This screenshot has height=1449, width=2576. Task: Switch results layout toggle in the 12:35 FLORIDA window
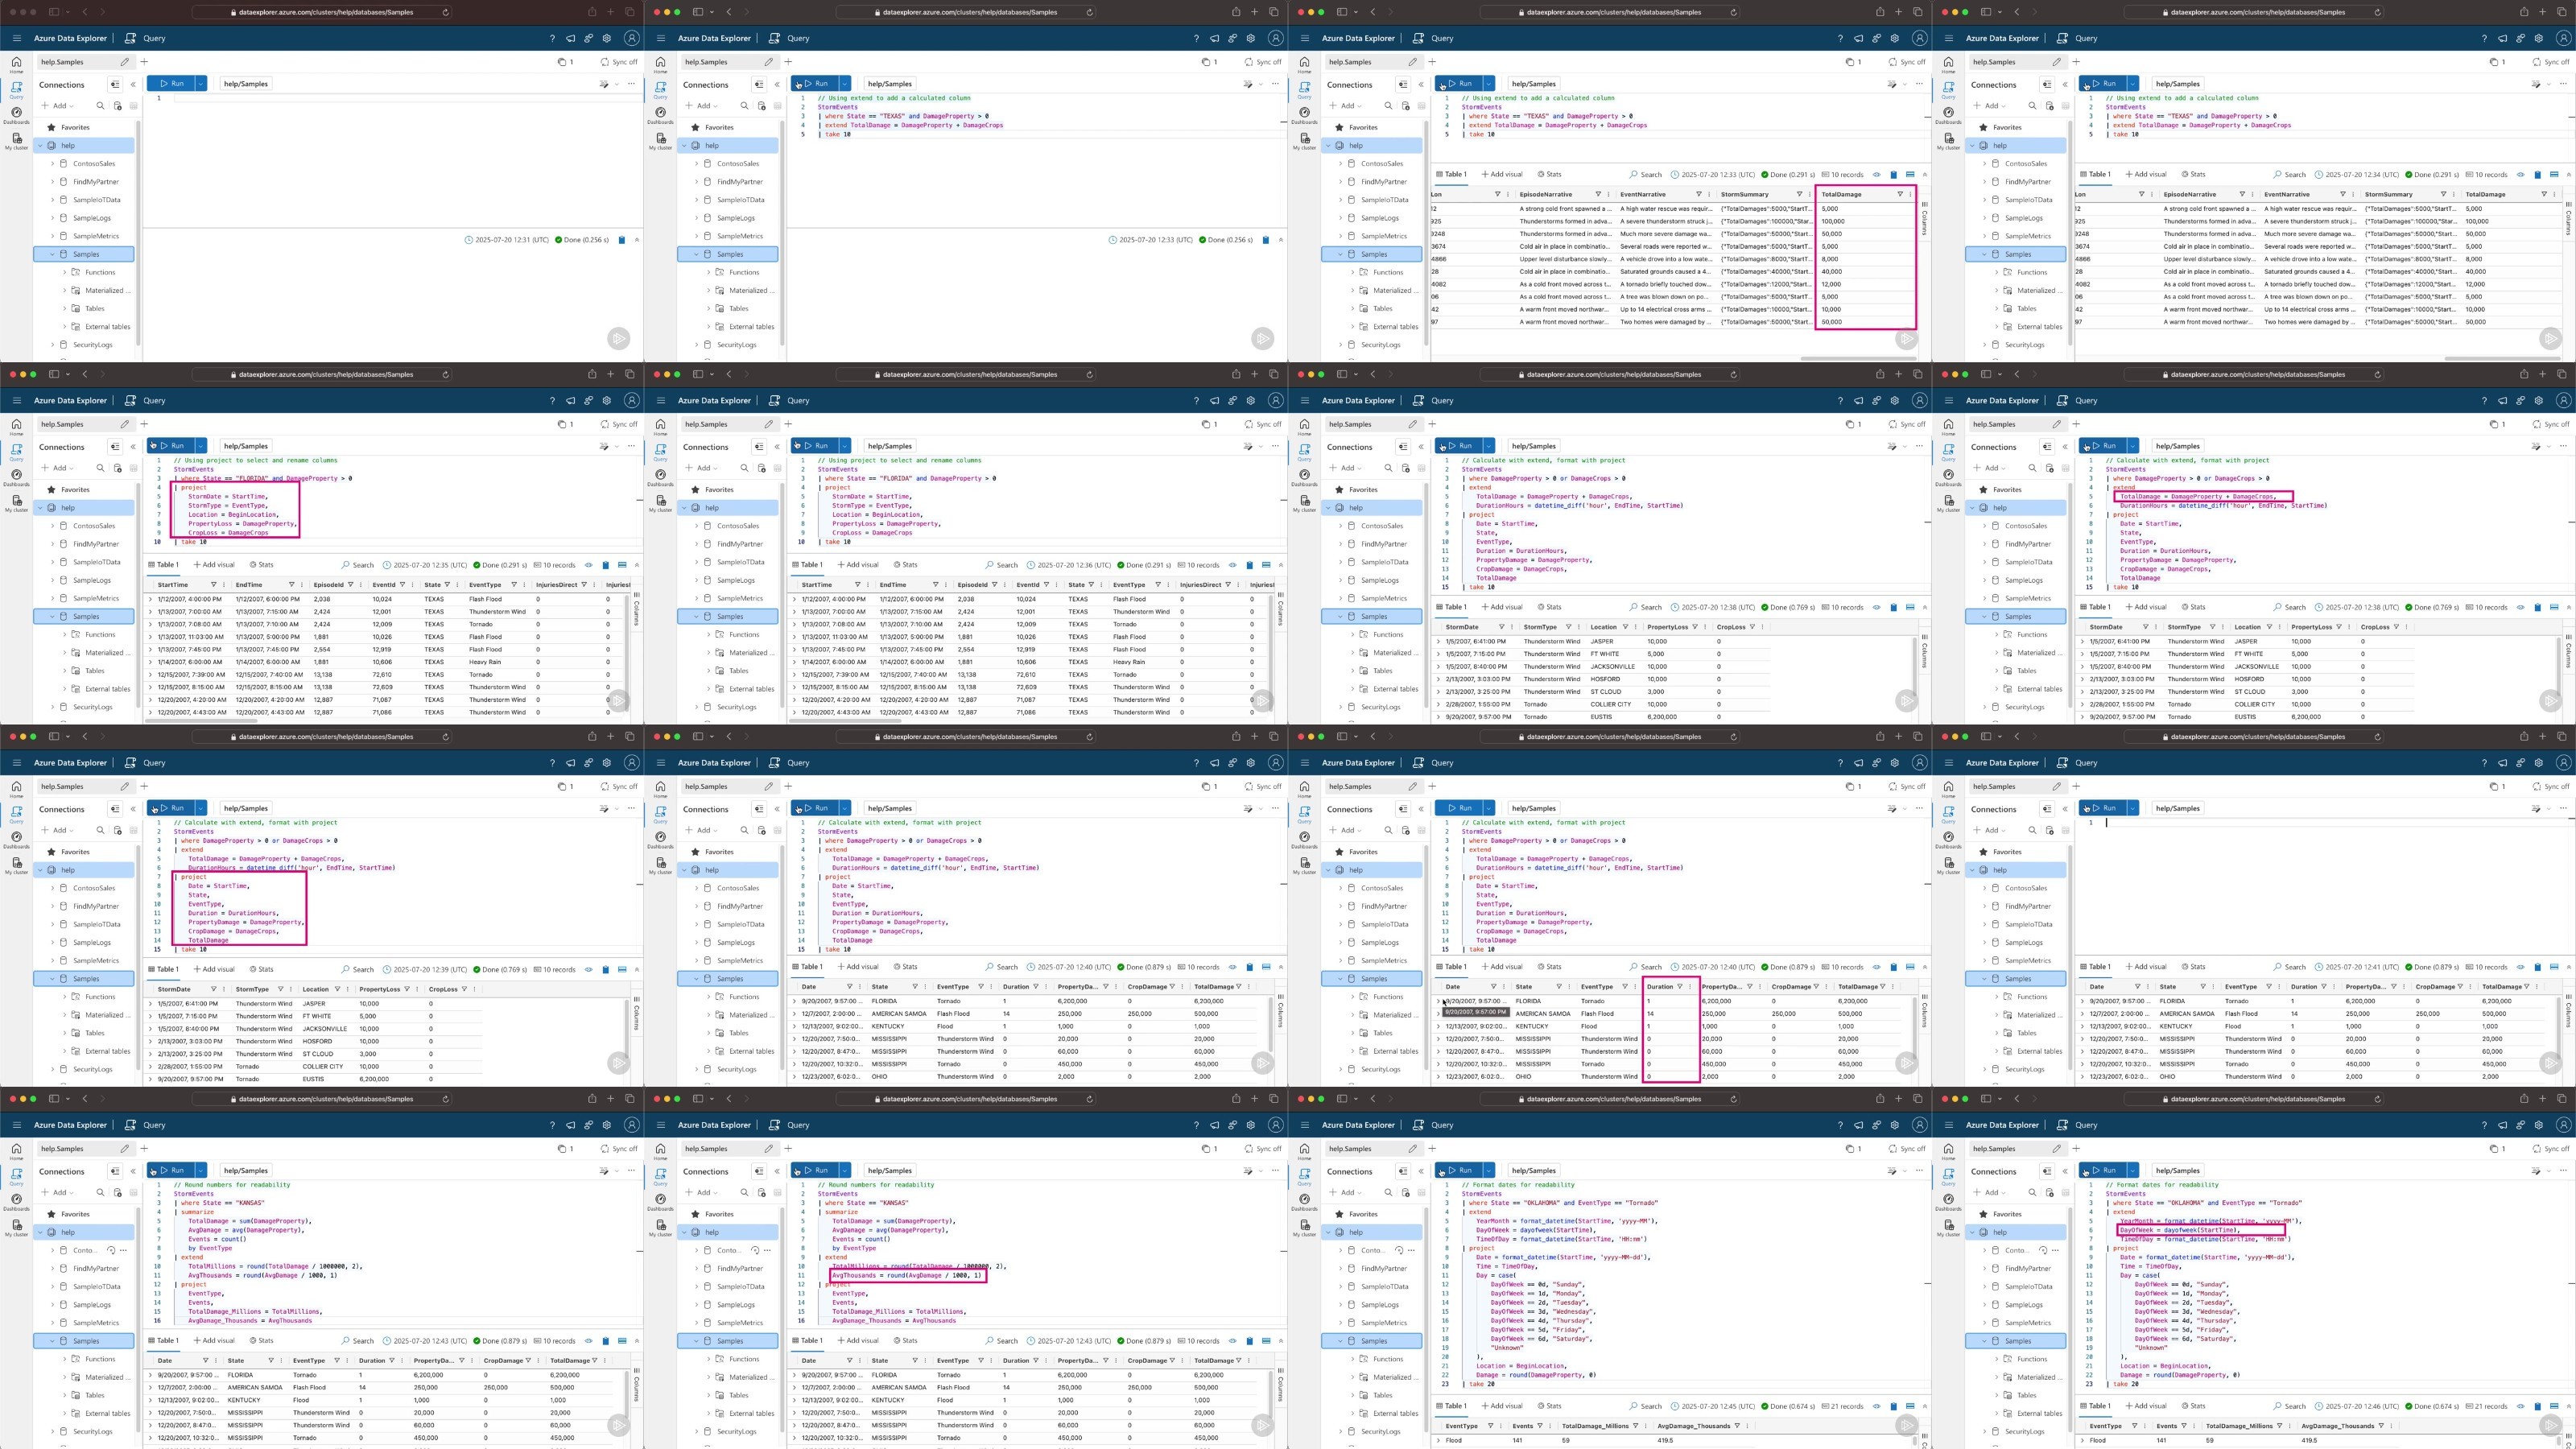622,565
